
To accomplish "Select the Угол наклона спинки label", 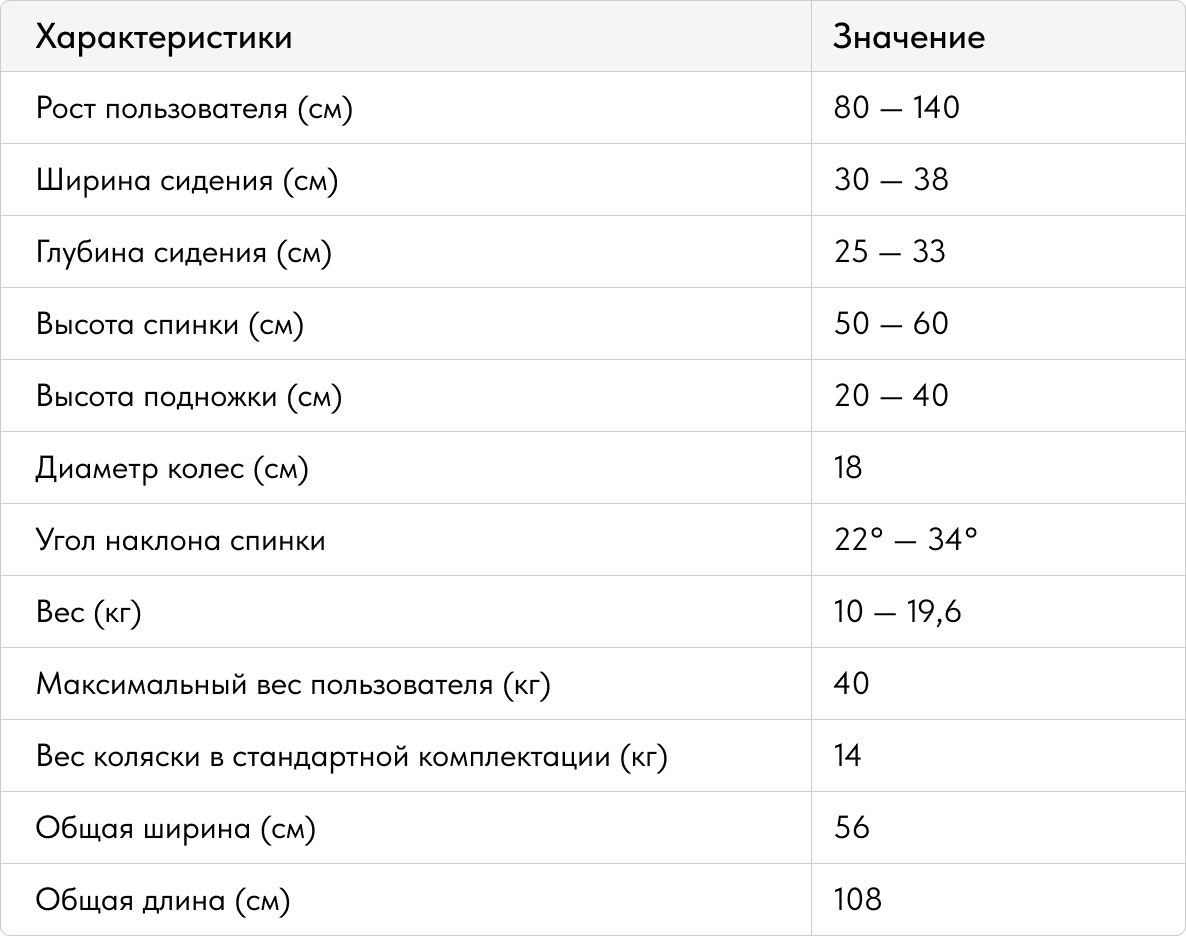I will tap(181, 540).
